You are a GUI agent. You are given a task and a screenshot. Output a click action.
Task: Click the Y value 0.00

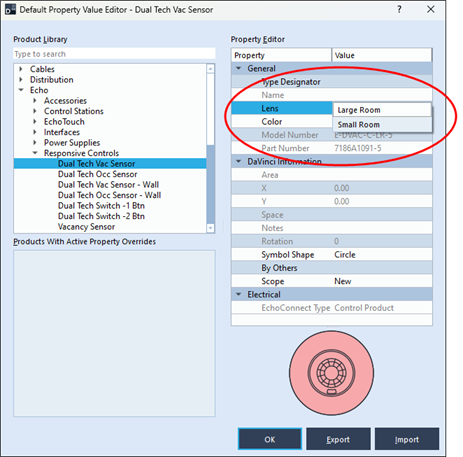coord(342,201)
